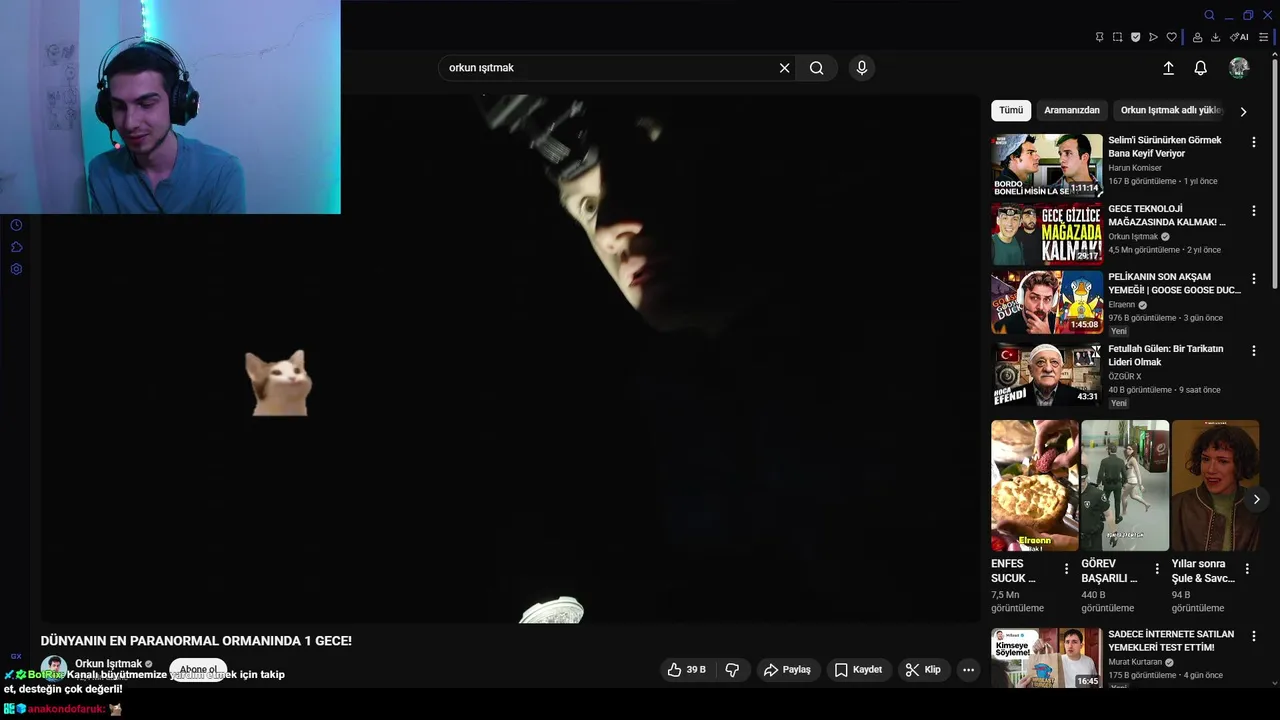Open the Easy Setup sliders icon
This screenshot has width=1280, height=720.
pyautogui.click(x=1264, y=37)
